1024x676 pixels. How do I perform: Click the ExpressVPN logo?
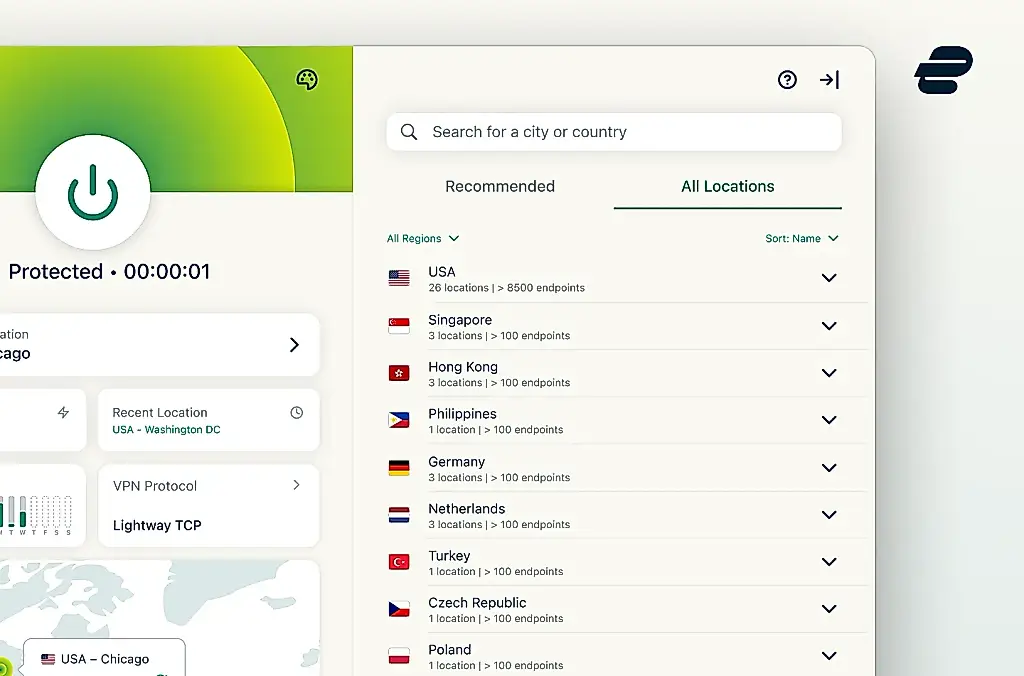(944, 70)
